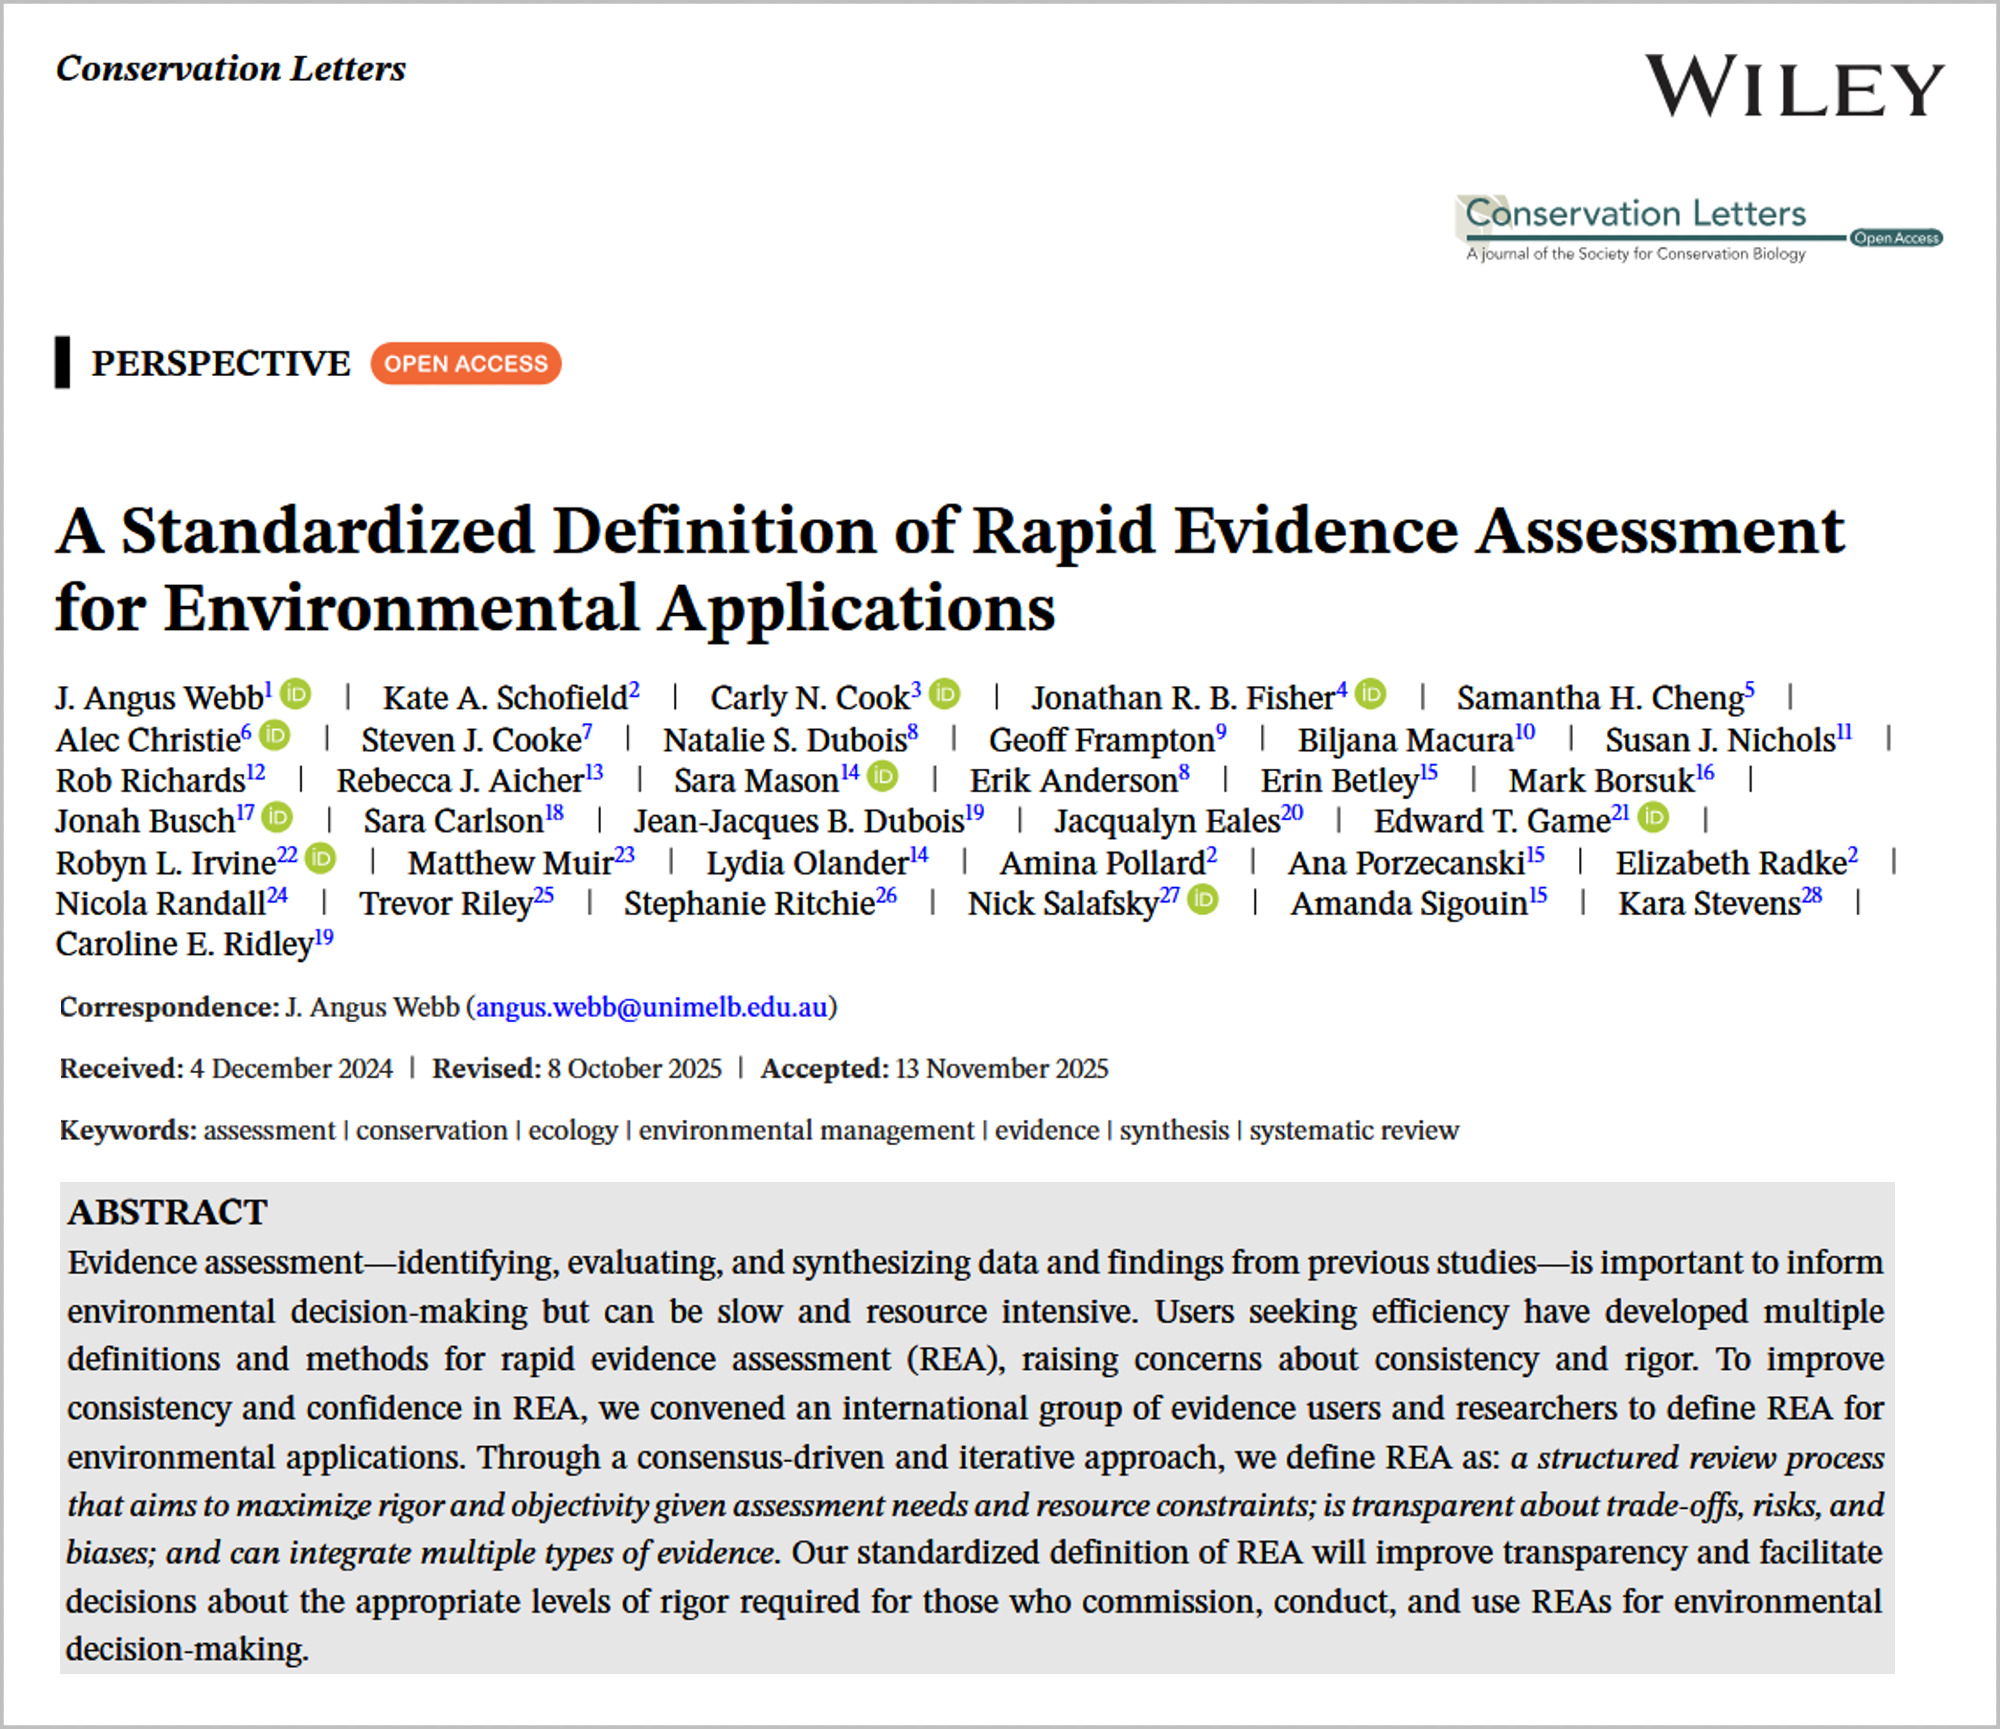The image size is (2000, 1729).
Task: Click affiliation superscript 10 after Biljana Macura
Action: (1524, 731)
